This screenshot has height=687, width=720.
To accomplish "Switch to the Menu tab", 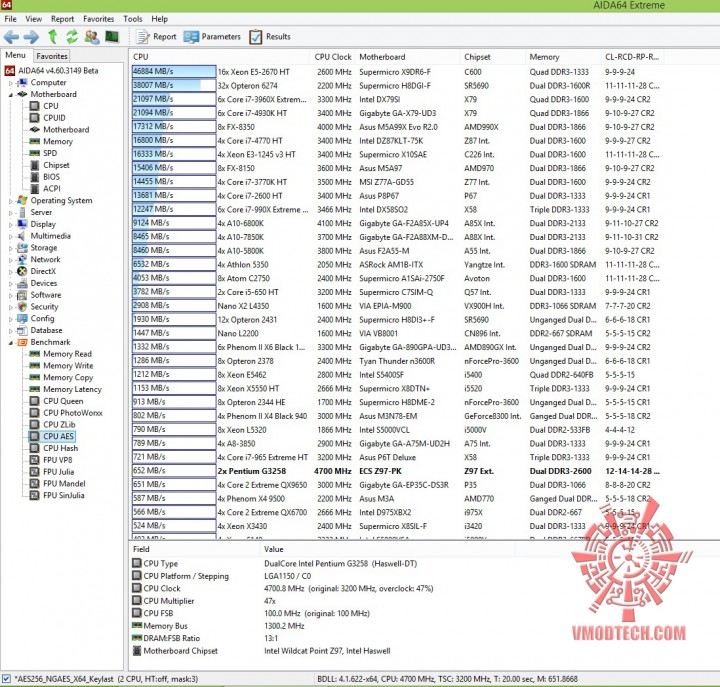I will pyautogui.click(x=16, y=55).
